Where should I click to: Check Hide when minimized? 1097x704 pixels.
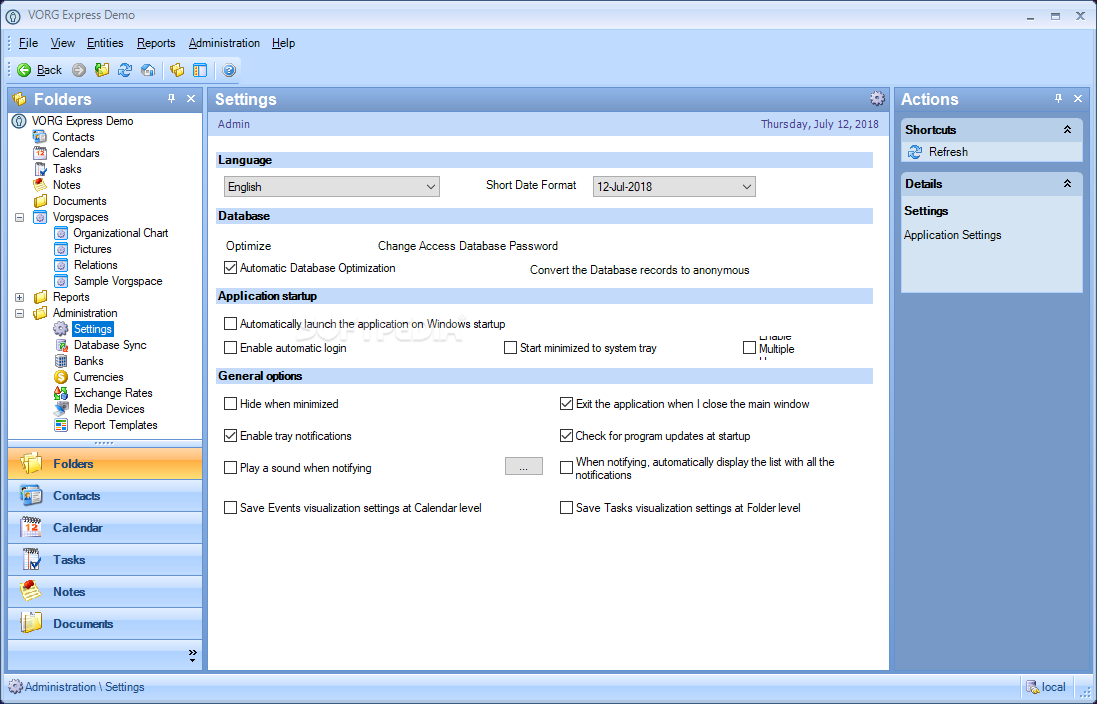[230, 404]
